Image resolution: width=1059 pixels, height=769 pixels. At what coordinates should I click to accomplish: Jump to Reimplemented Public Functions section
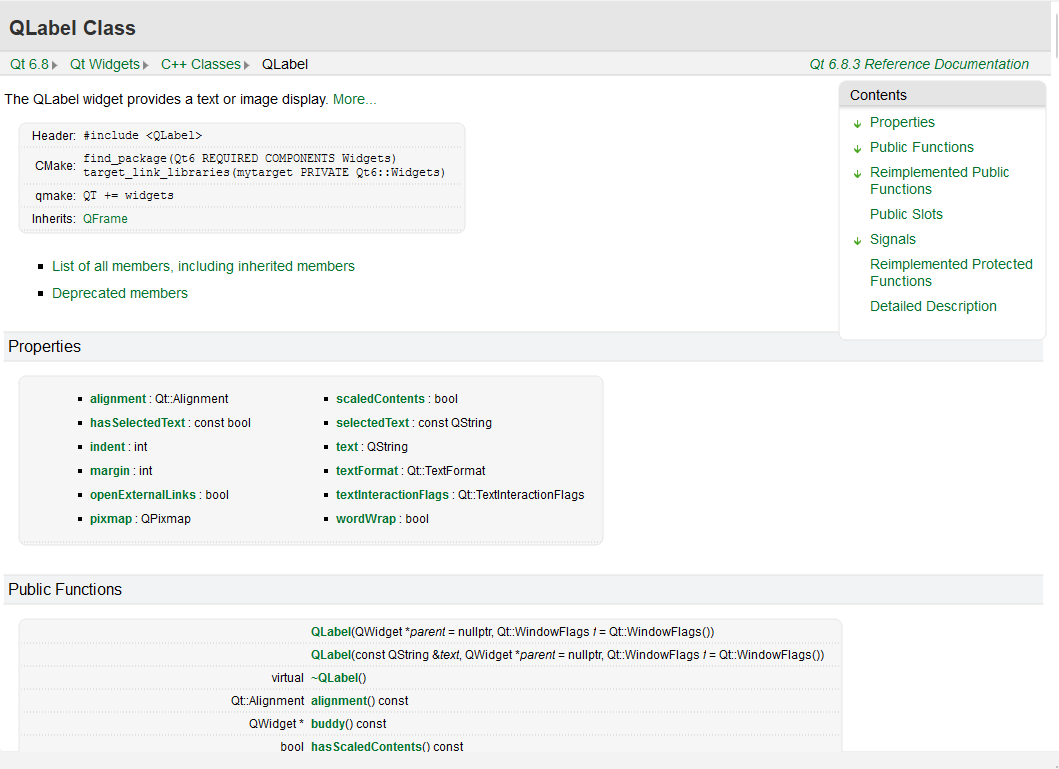939,180
